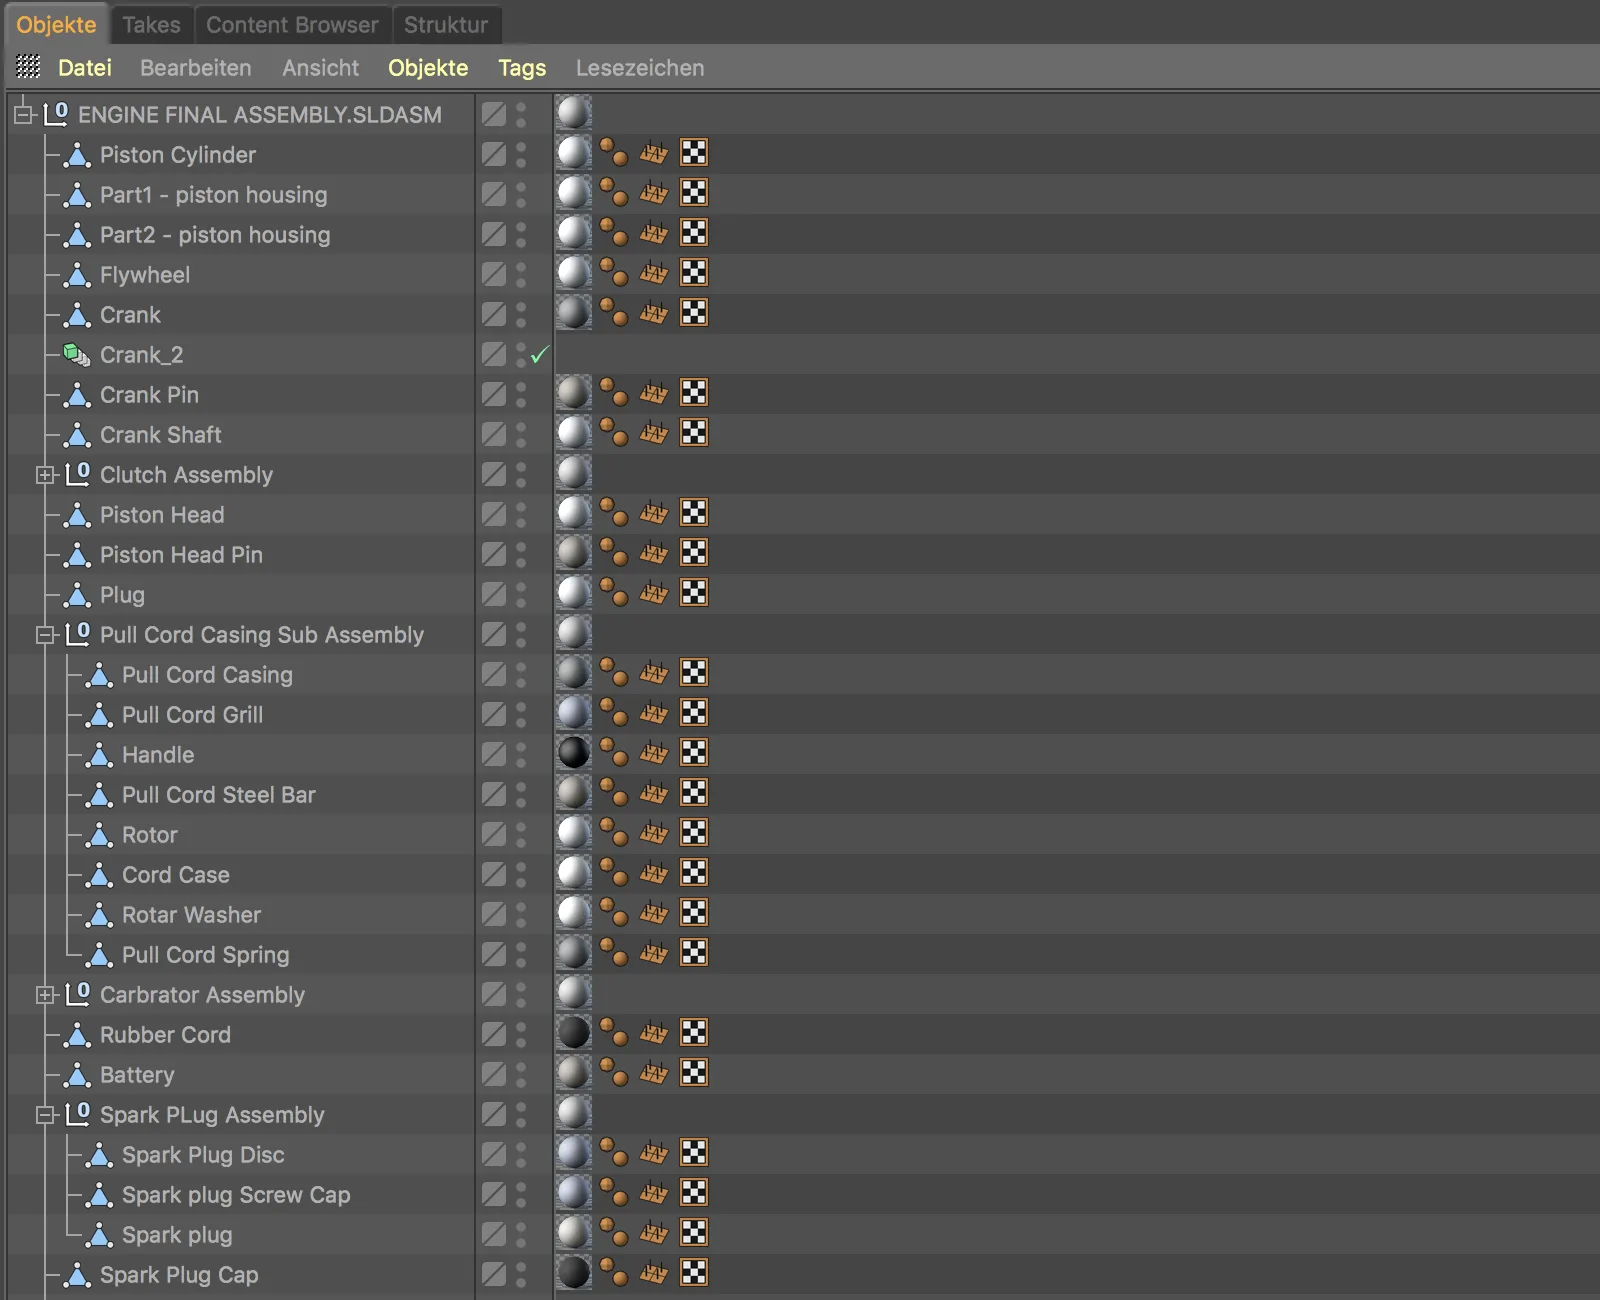This screenshot has width=1600, height=1300.
Task: Toggle editor visibility dot for Flywheel
Action: pyautogui.click(x=521, y=268)
